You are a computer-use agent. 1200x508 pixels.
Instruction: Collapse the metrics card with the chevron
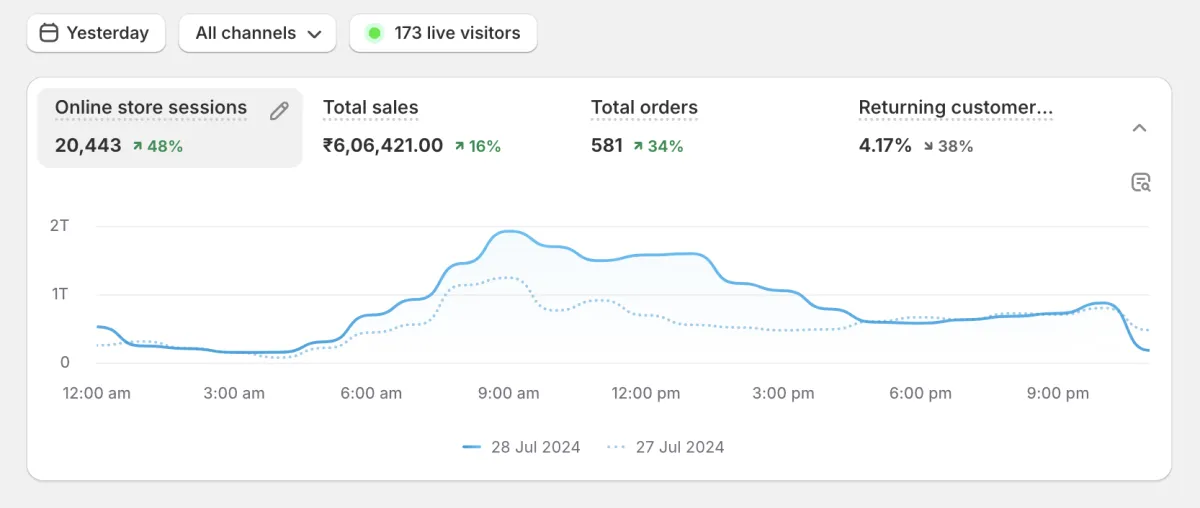pos(1139,128)
